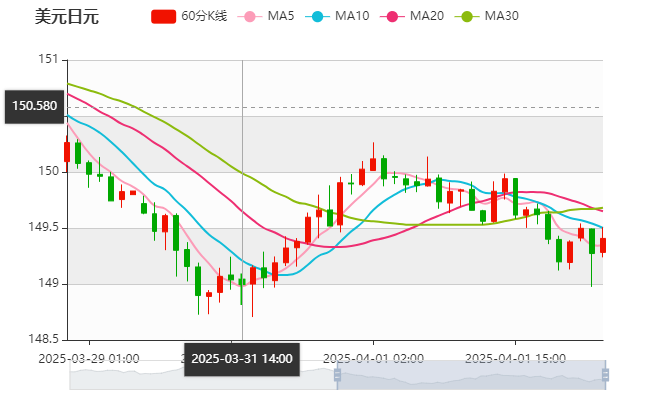The height and width of the screenshot is (400, 670).
Task: Click the light selected range of zoom slider
Action: tap(470, 376)
